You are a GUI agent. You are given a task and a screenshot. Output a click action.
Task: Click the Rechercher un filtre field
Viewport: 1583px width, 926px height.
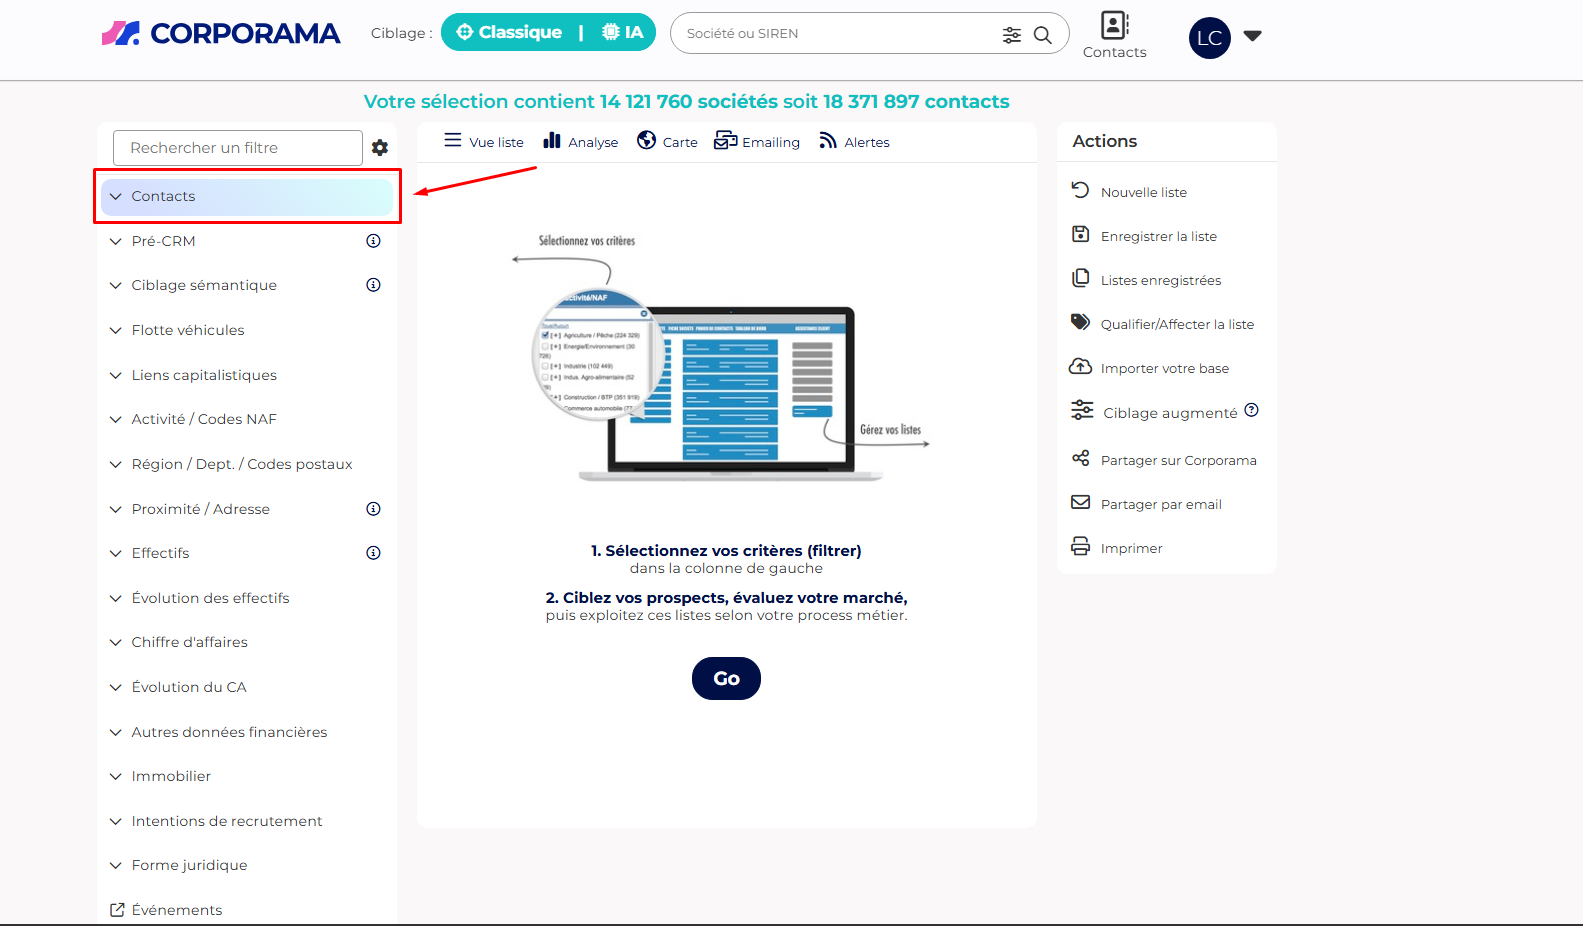click(238, 148)
